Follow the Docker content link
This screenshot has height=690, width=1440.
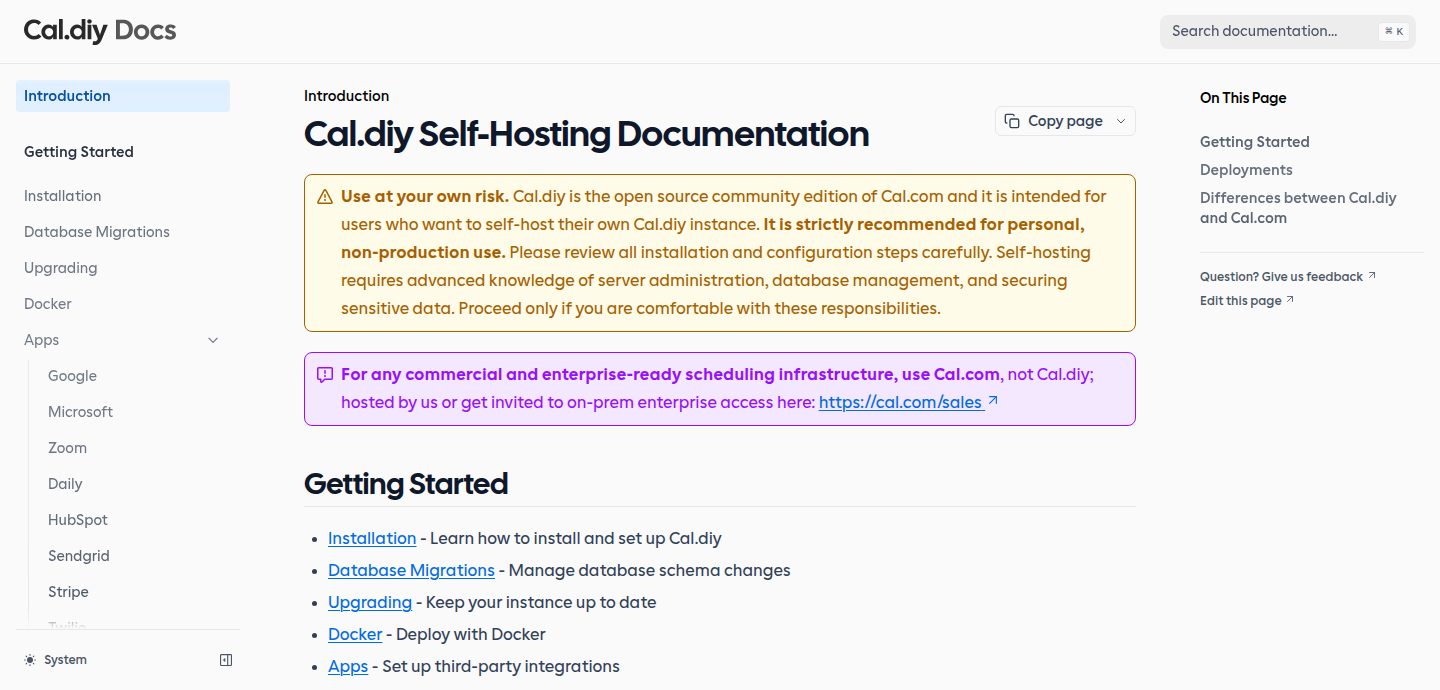[x=355, y=634]
